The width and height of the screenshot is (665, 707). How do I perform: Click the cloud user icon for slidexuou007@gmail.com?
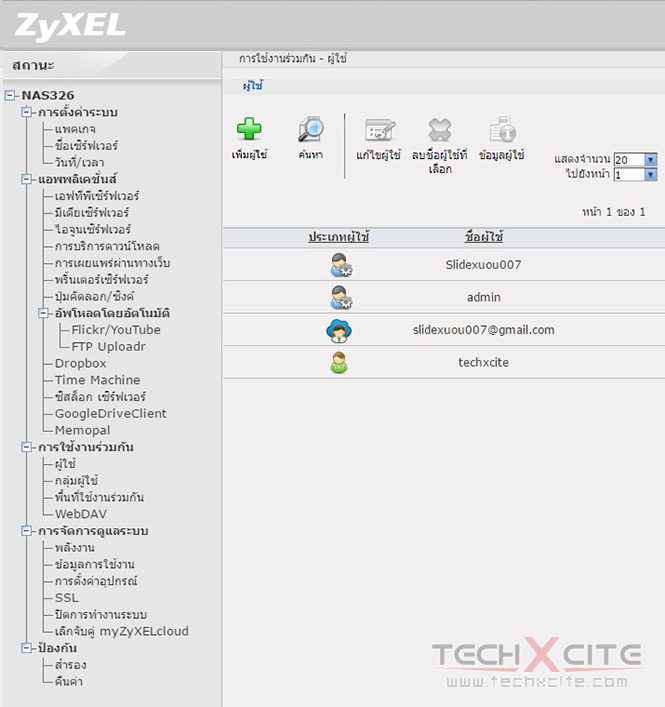pyautogui.click(x=340, y=330)
